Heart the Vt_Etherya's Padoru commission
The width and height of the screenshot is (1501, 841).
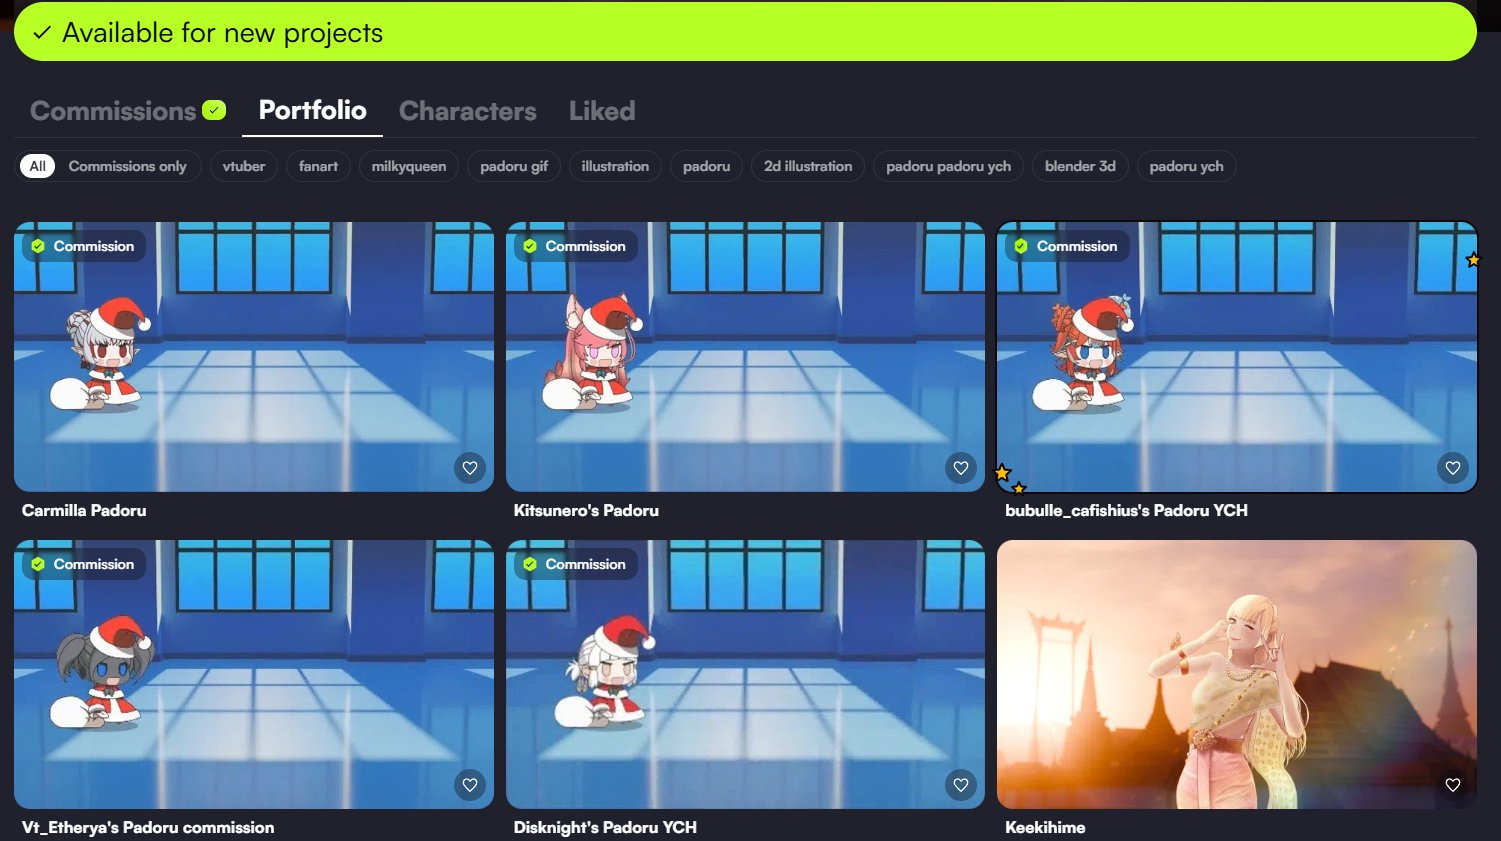pos(469,785)
